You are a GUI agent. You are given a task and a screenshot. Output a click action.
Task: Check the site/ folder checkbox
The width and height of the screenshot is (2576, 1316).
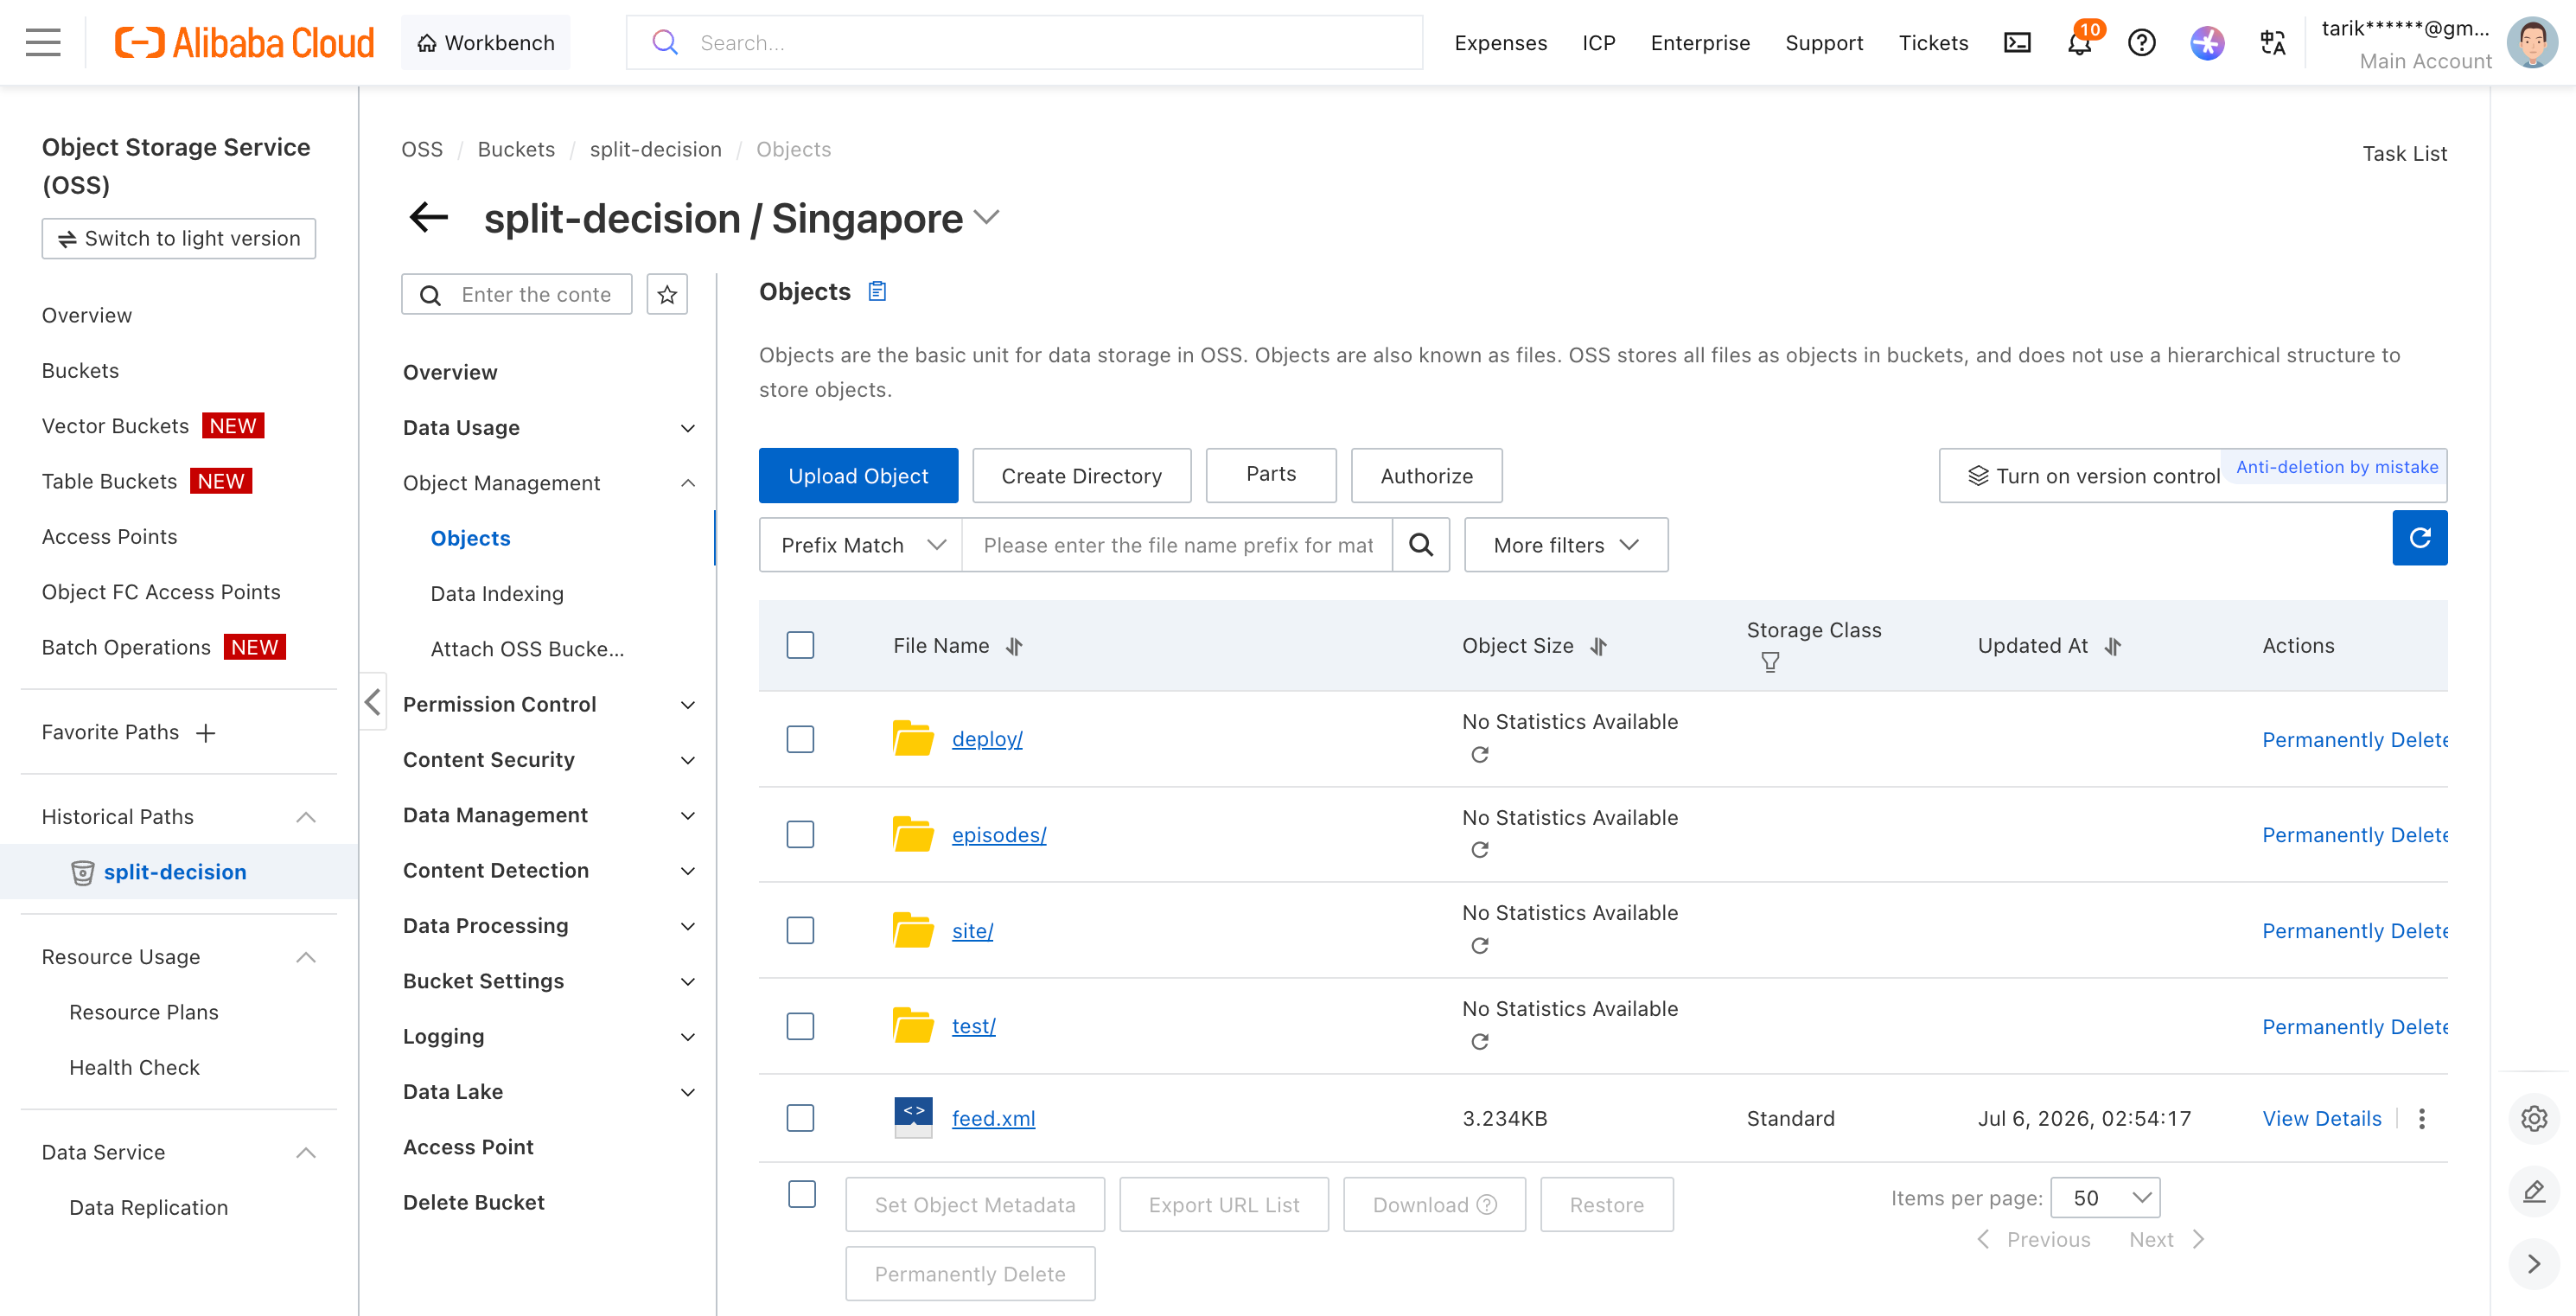pos(800,930)
